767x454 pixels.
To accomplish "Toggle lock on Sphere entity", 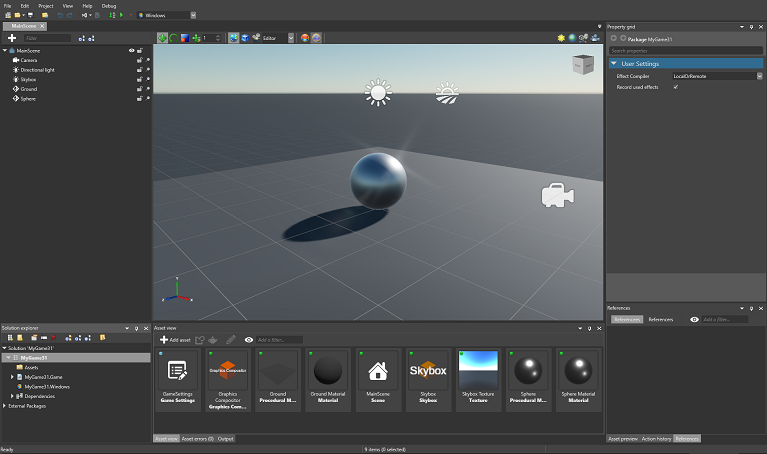I will (x=139, y=99).
